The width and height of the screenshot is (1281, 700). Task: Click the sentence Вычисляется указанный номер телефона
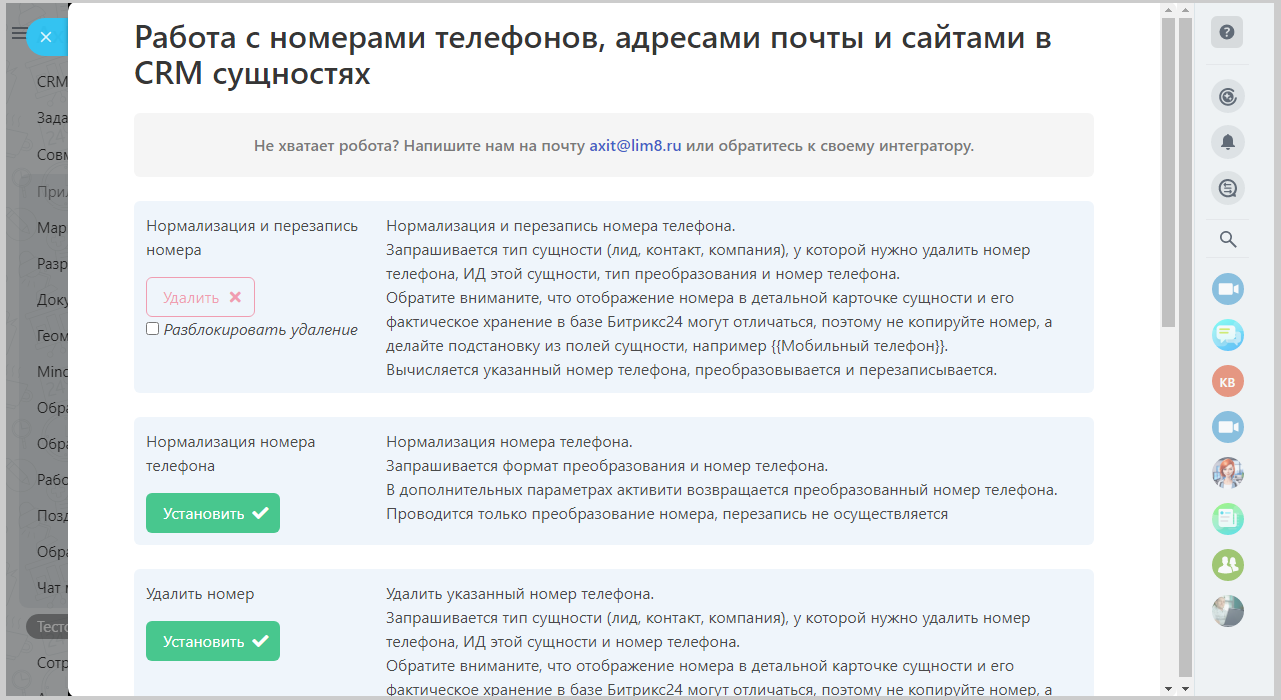[x=692, y=369]
